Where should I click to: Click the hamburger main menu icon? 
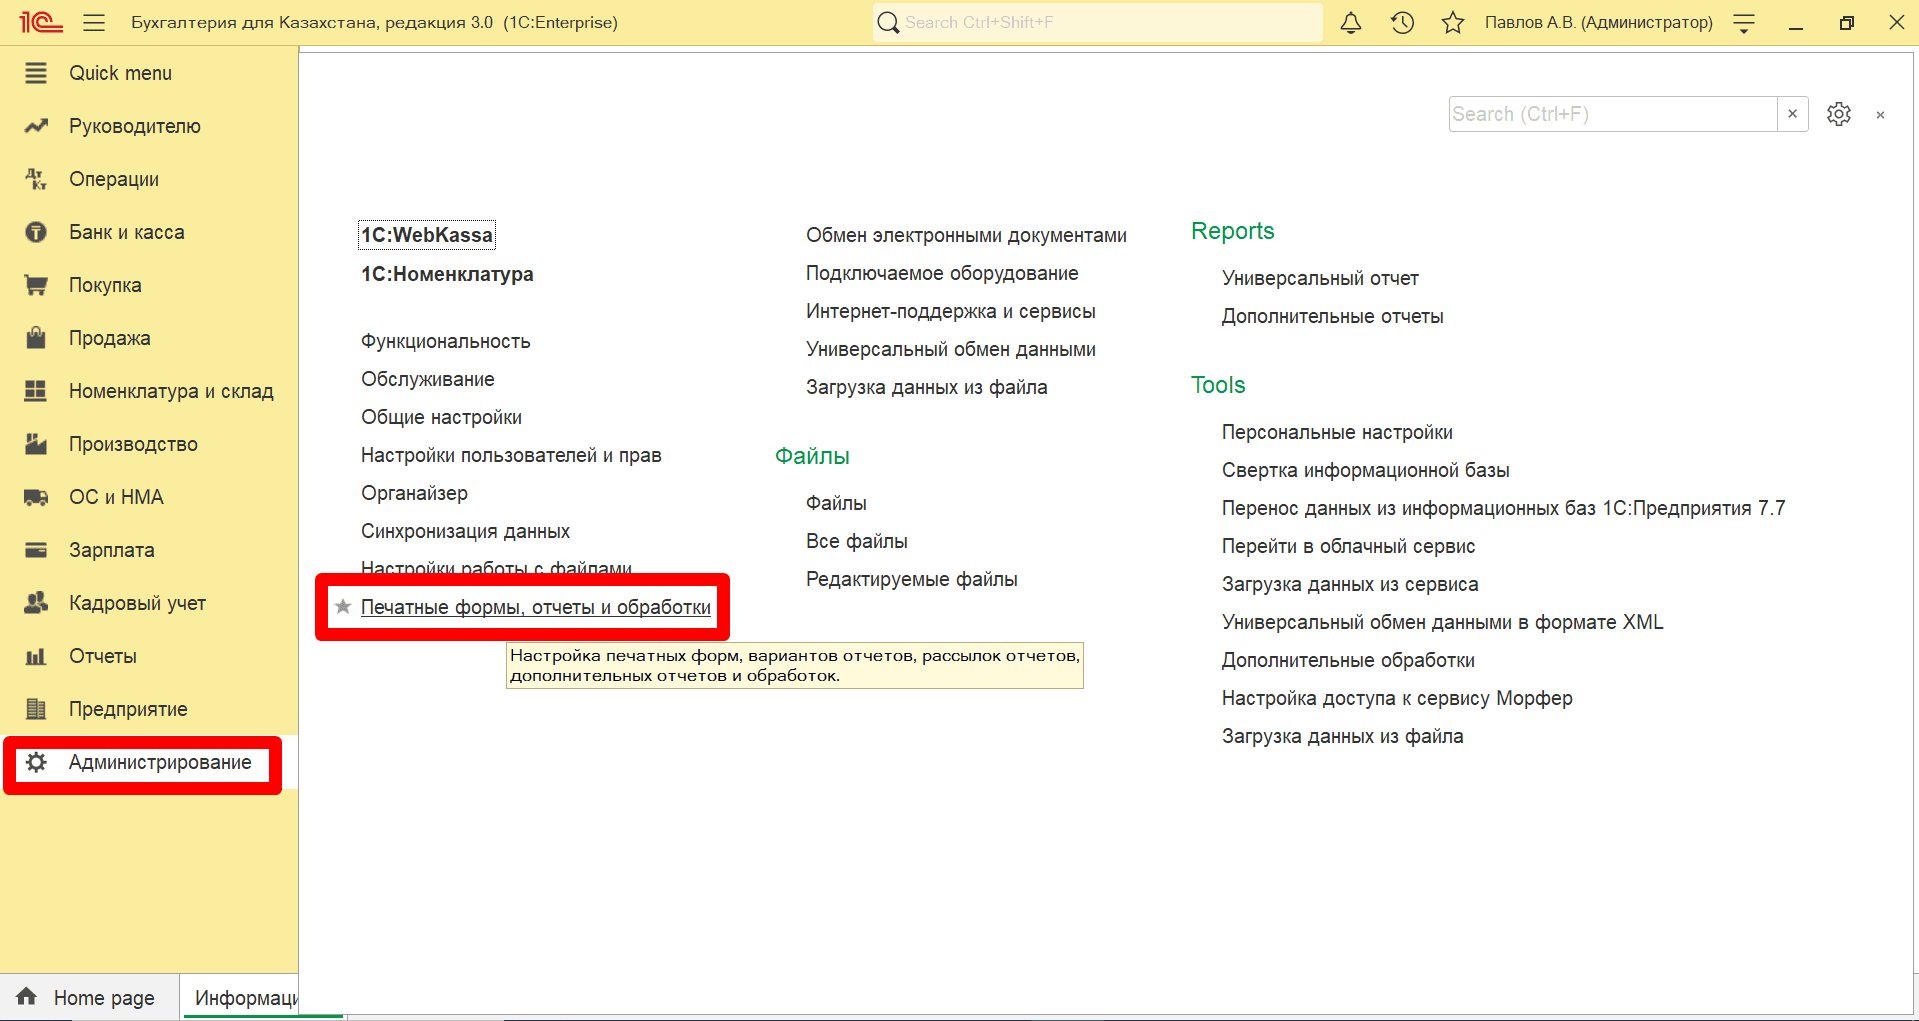(x=94, y=22)
